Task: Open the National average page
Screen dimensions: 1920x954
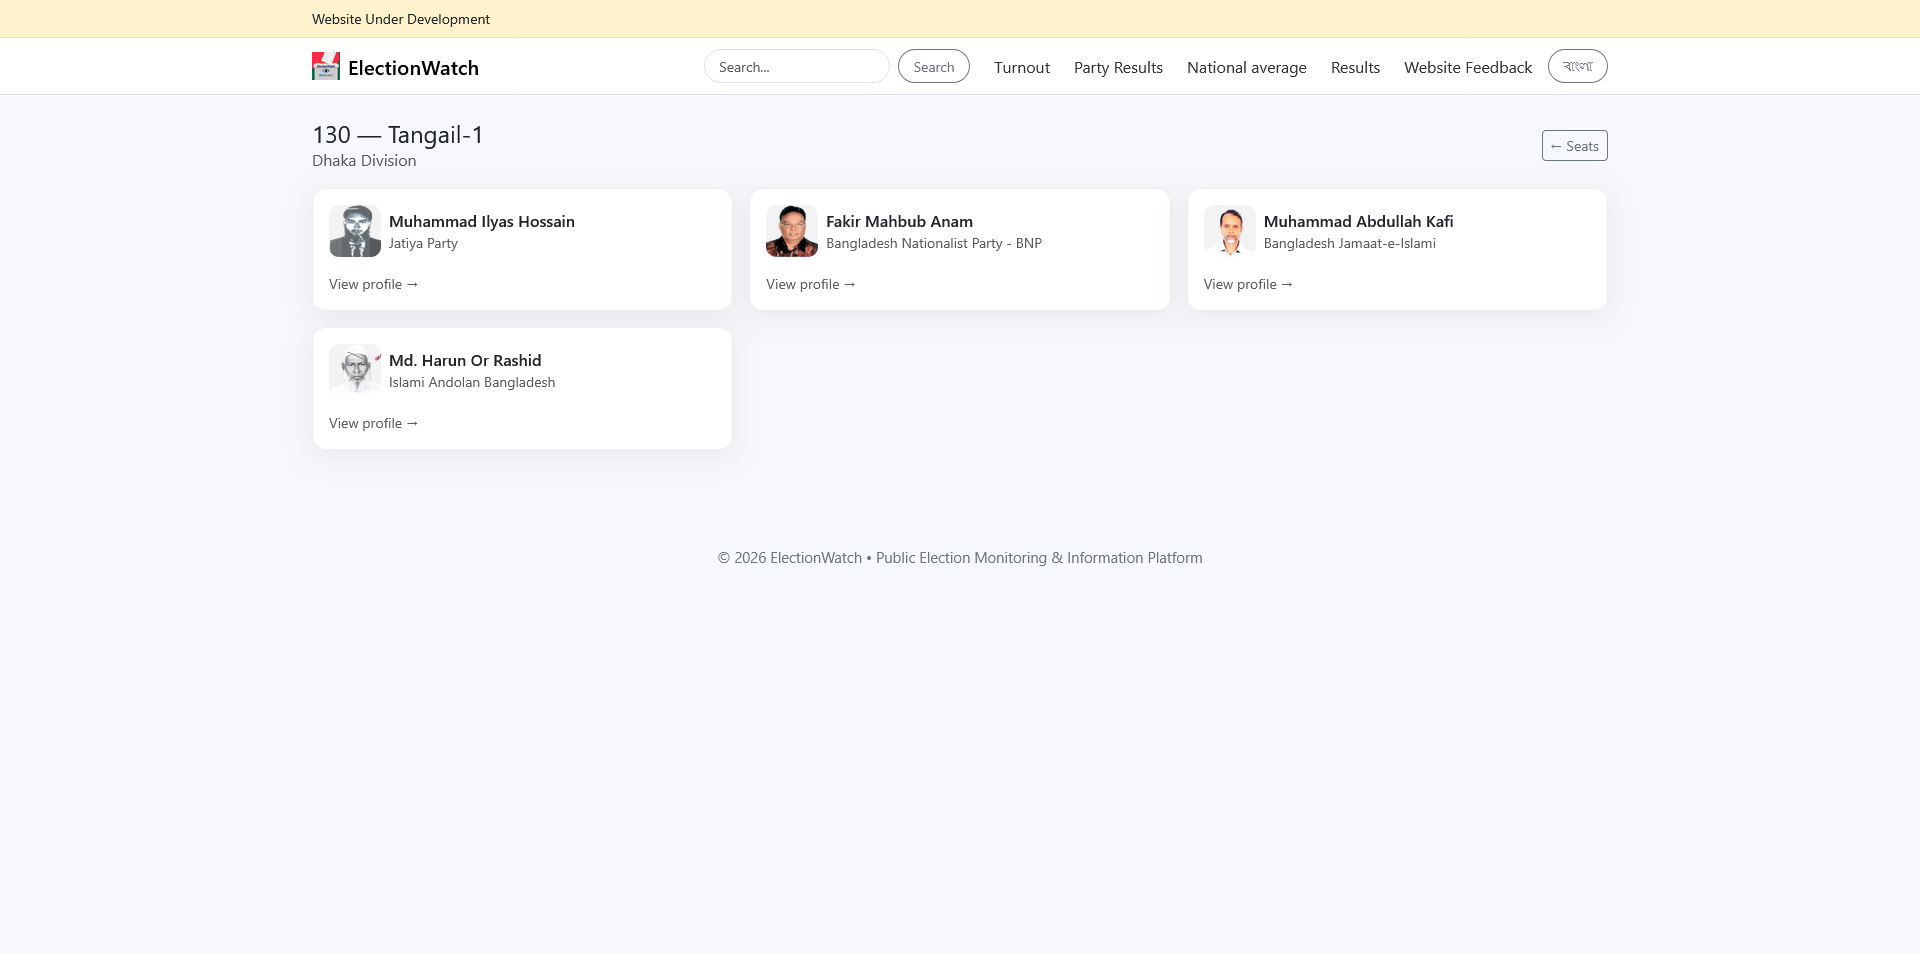Action: [1246, 68]
